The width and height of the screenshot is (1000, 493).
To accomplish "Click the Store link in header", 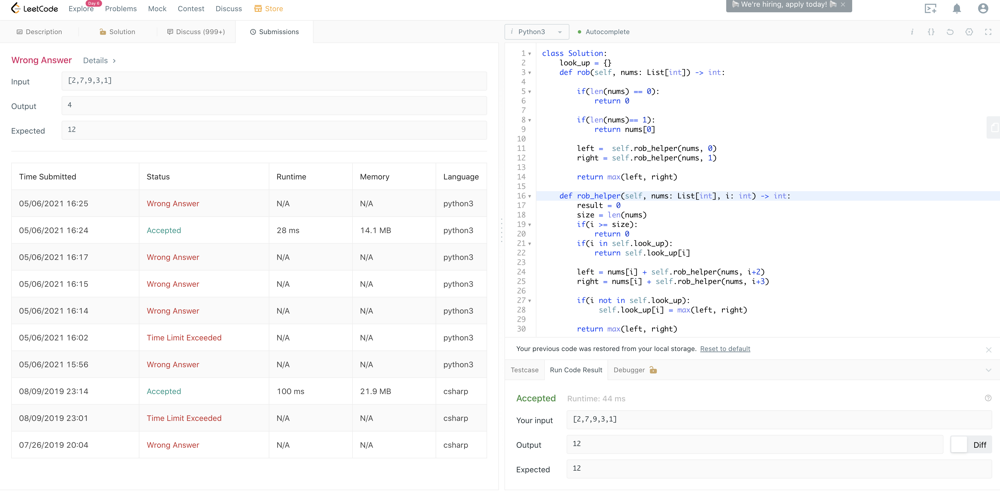I will click(275, 9).
